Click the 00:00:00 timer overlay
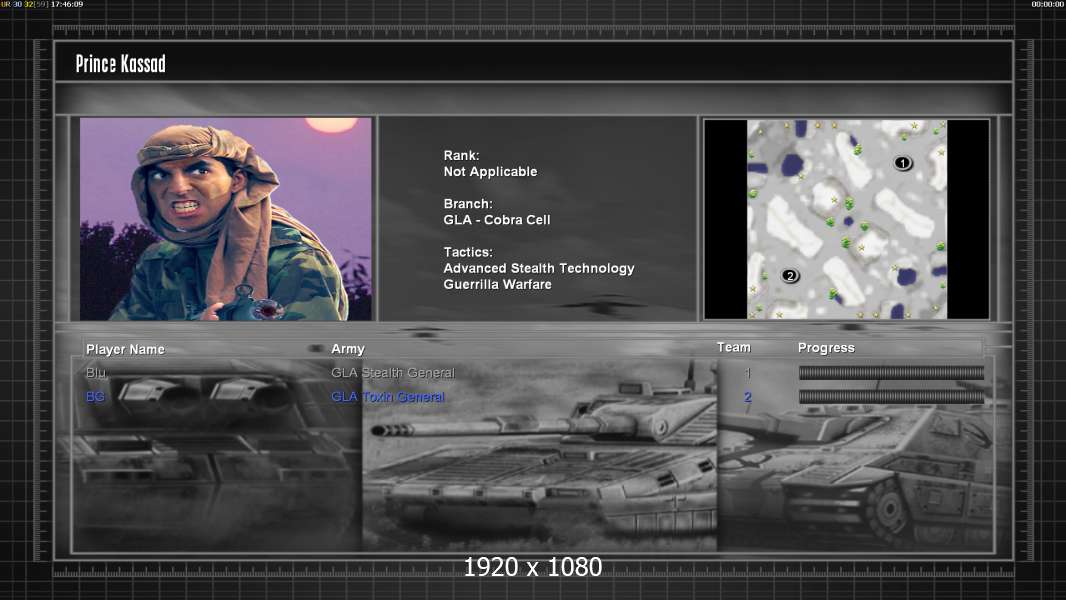The image size is (1066, 600). click(x=1048, y=4)
